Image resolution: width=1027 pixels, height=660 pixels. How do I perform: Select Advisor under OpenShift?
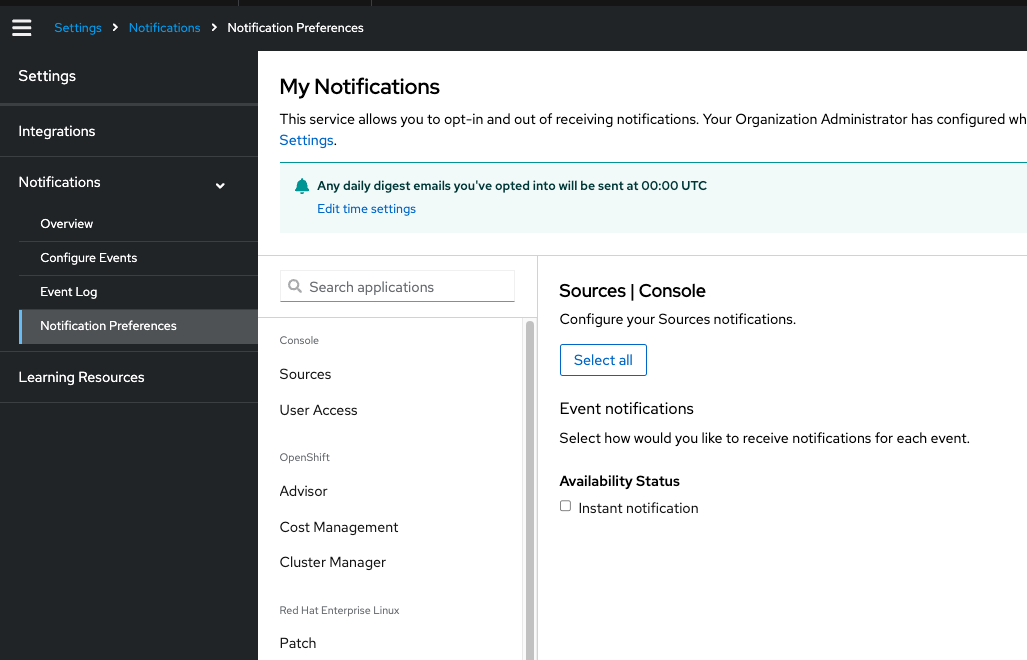click(304, 491)
